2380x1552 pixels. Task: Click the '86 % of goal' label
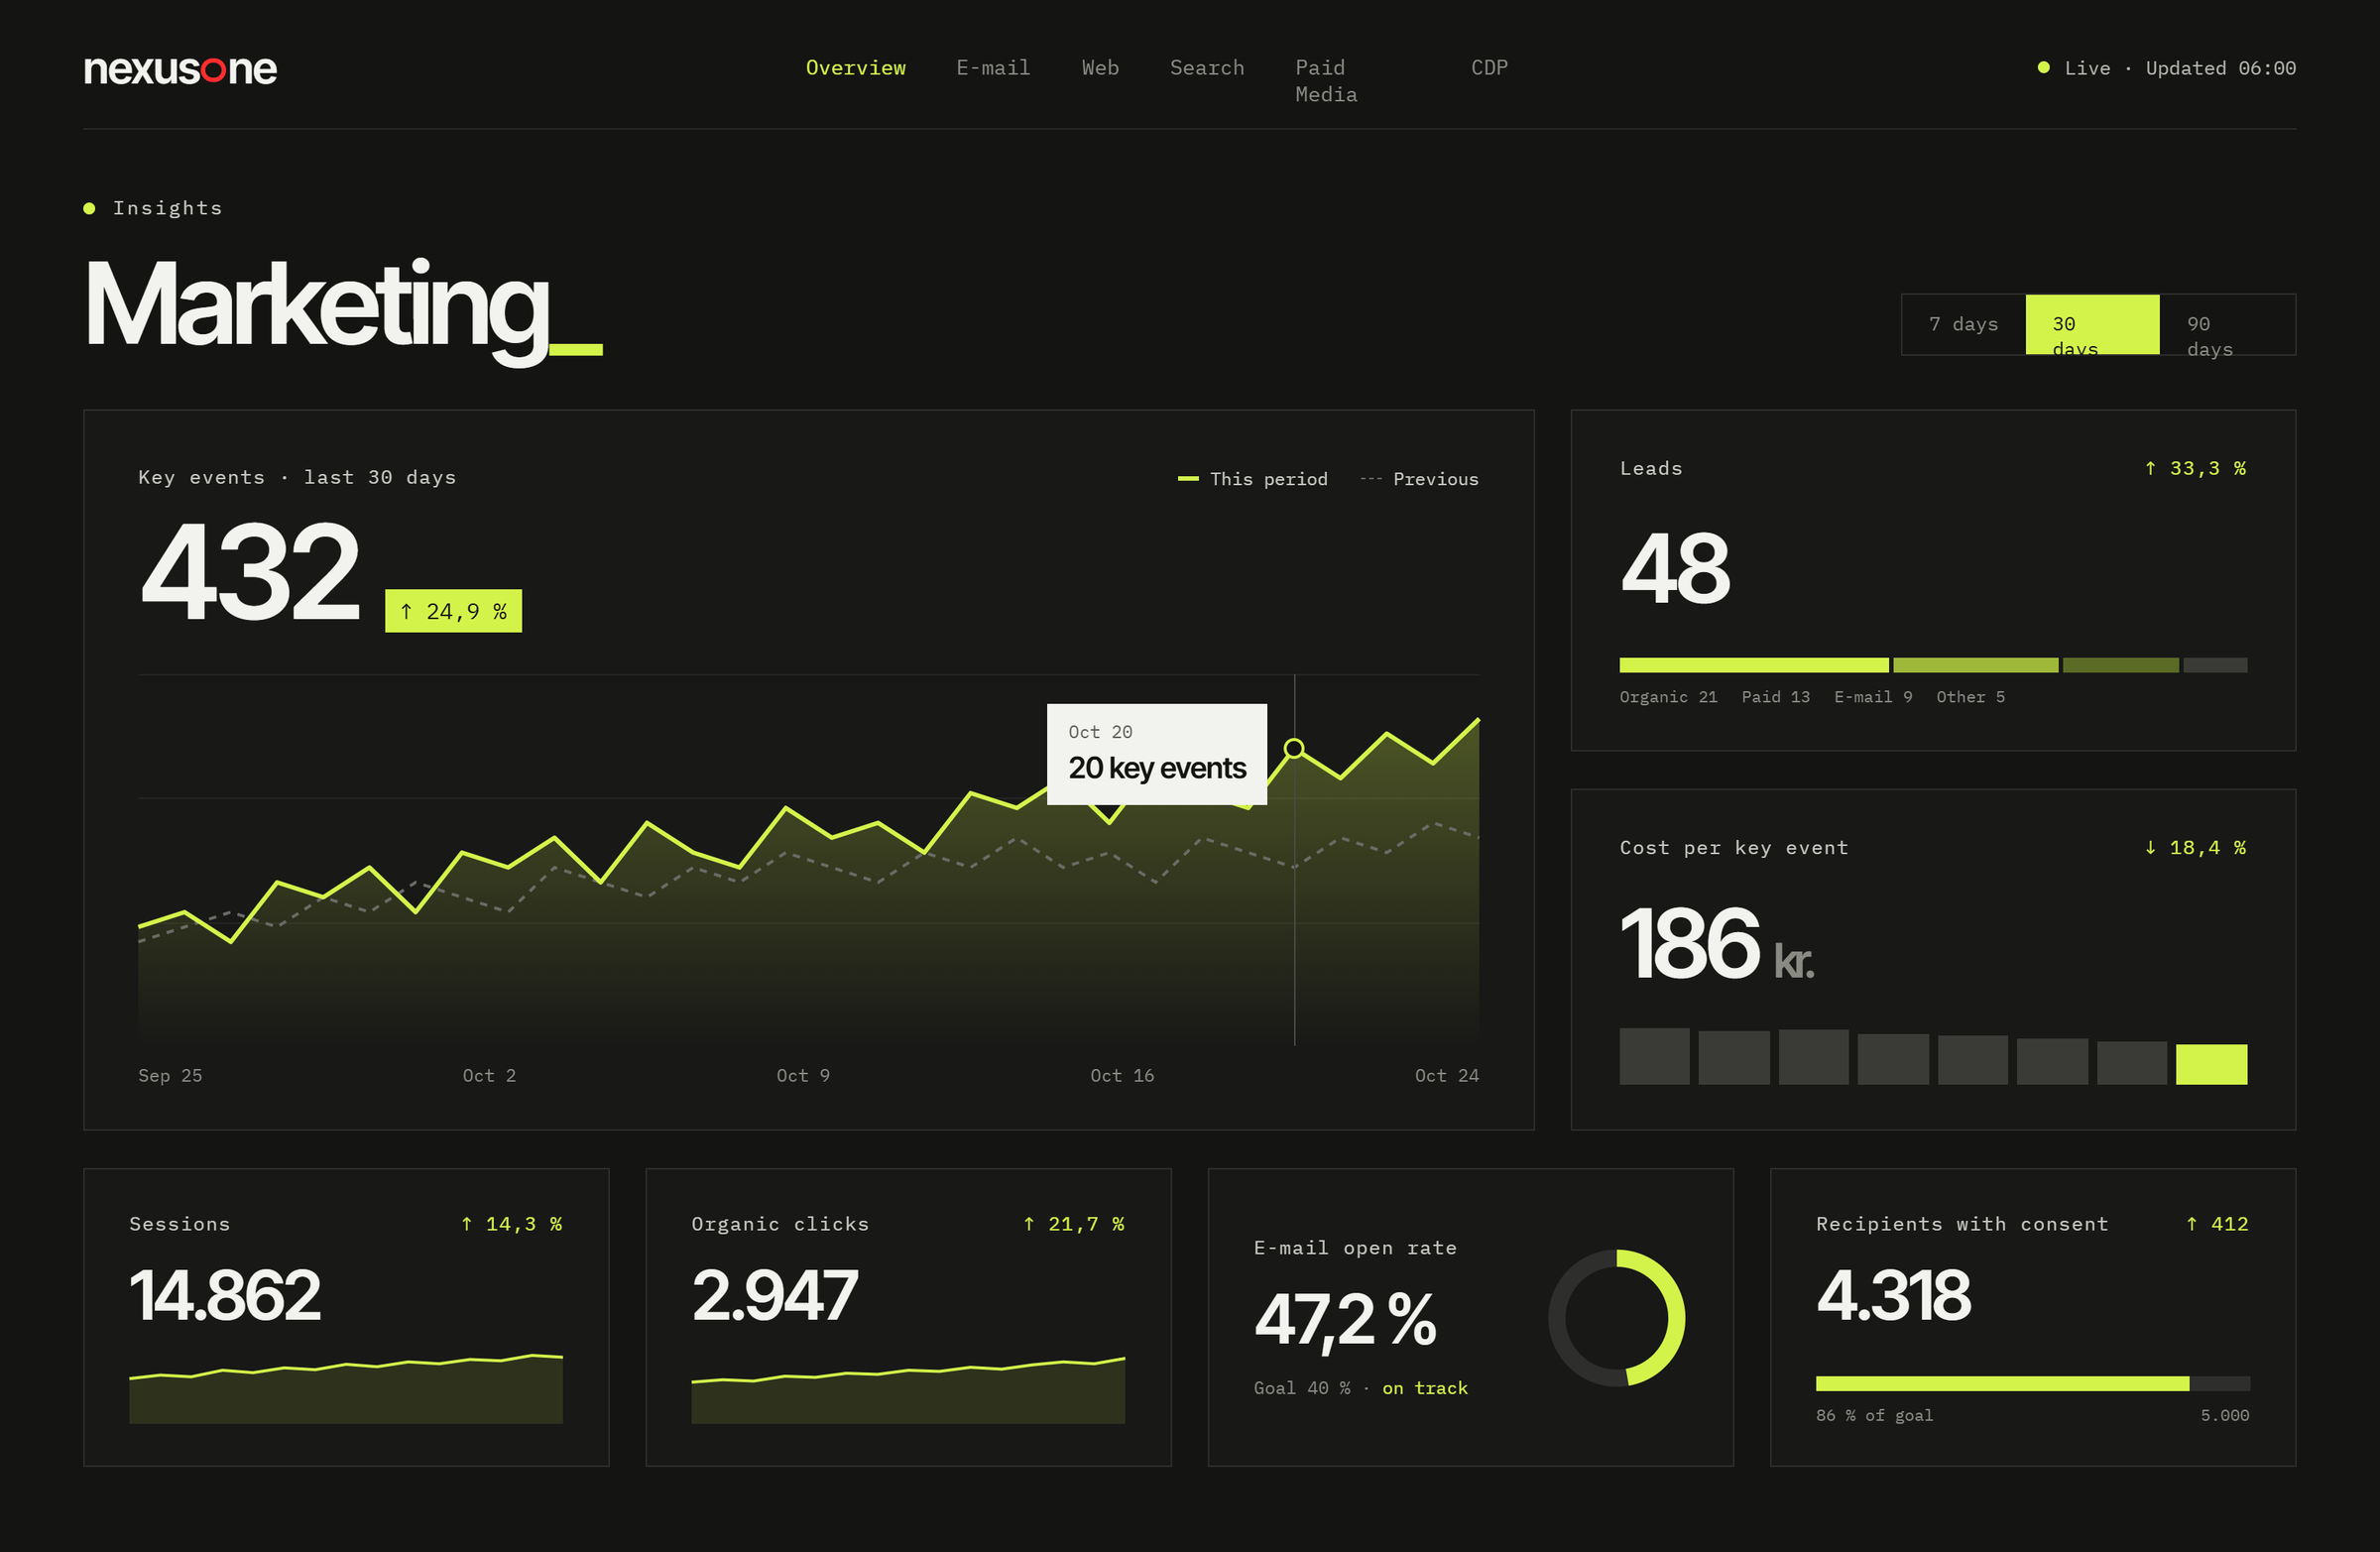pyautogui.click(x=1874, y=1414)
